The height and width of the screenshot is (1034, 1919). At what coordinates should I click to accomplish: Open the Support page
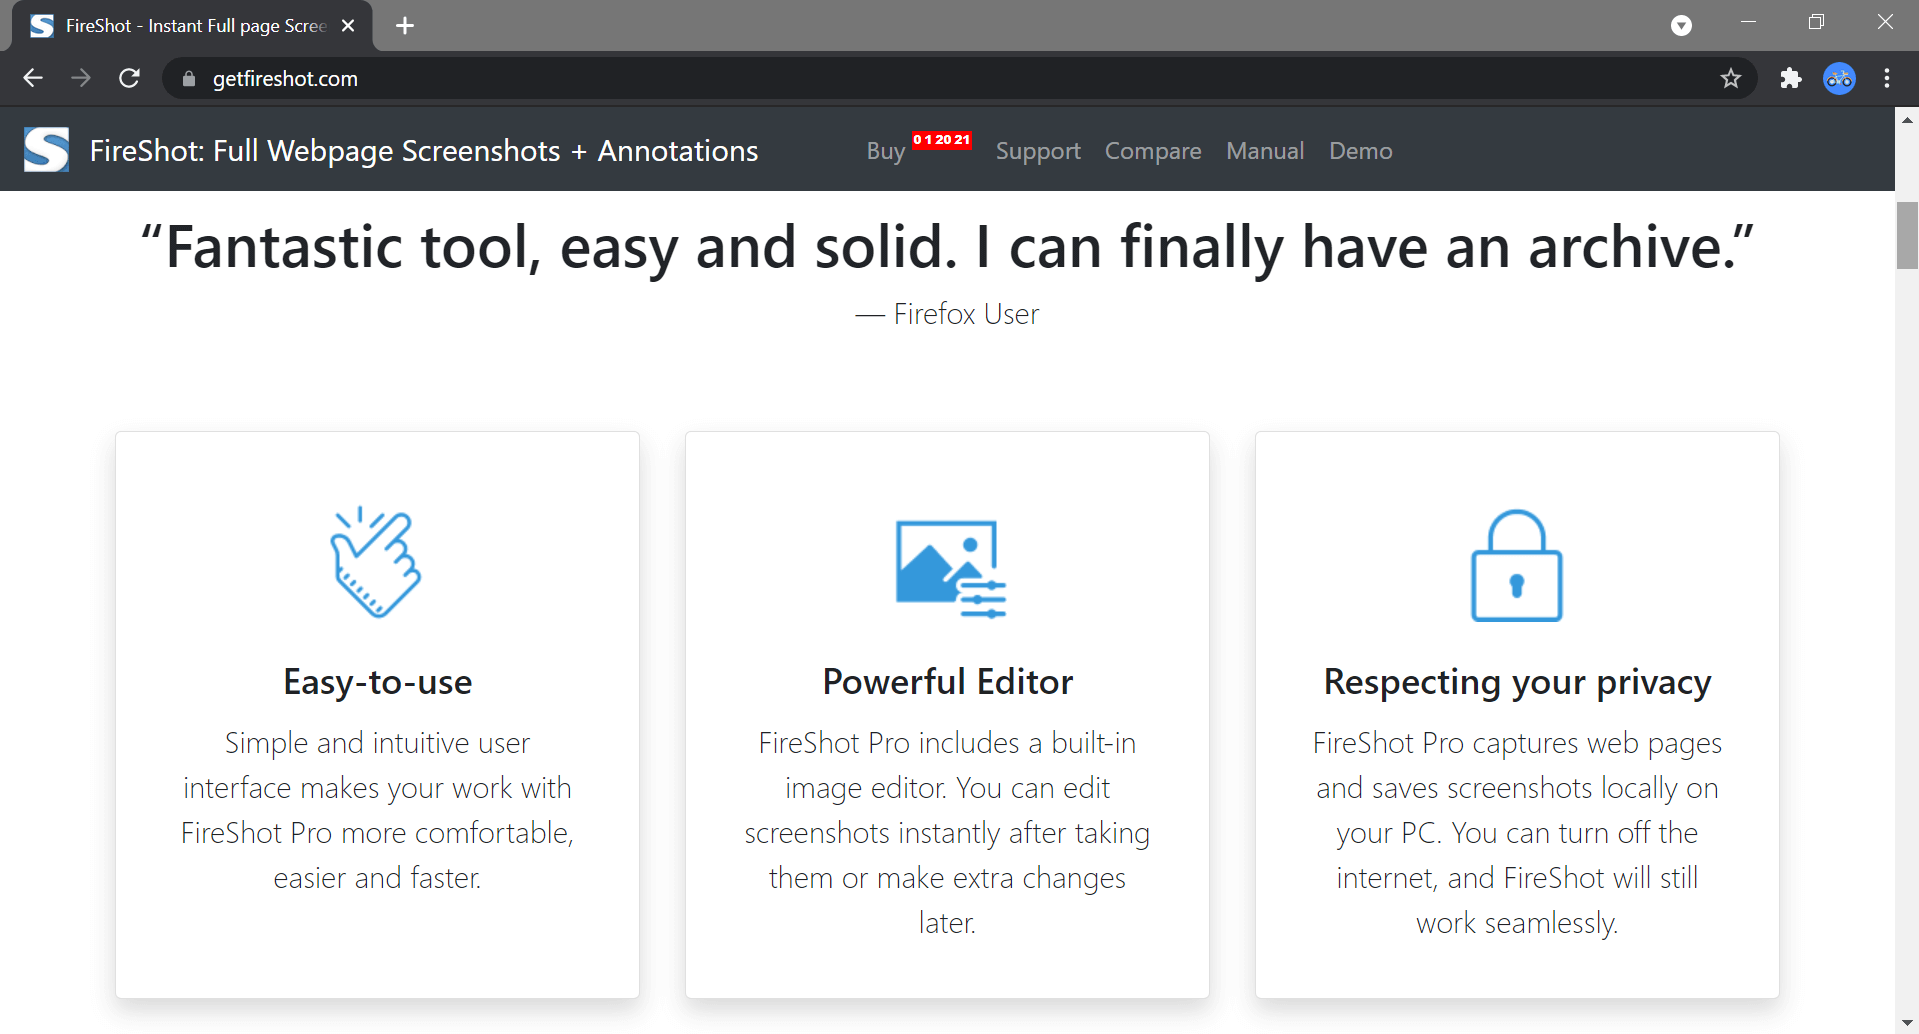click(1038, 151)
